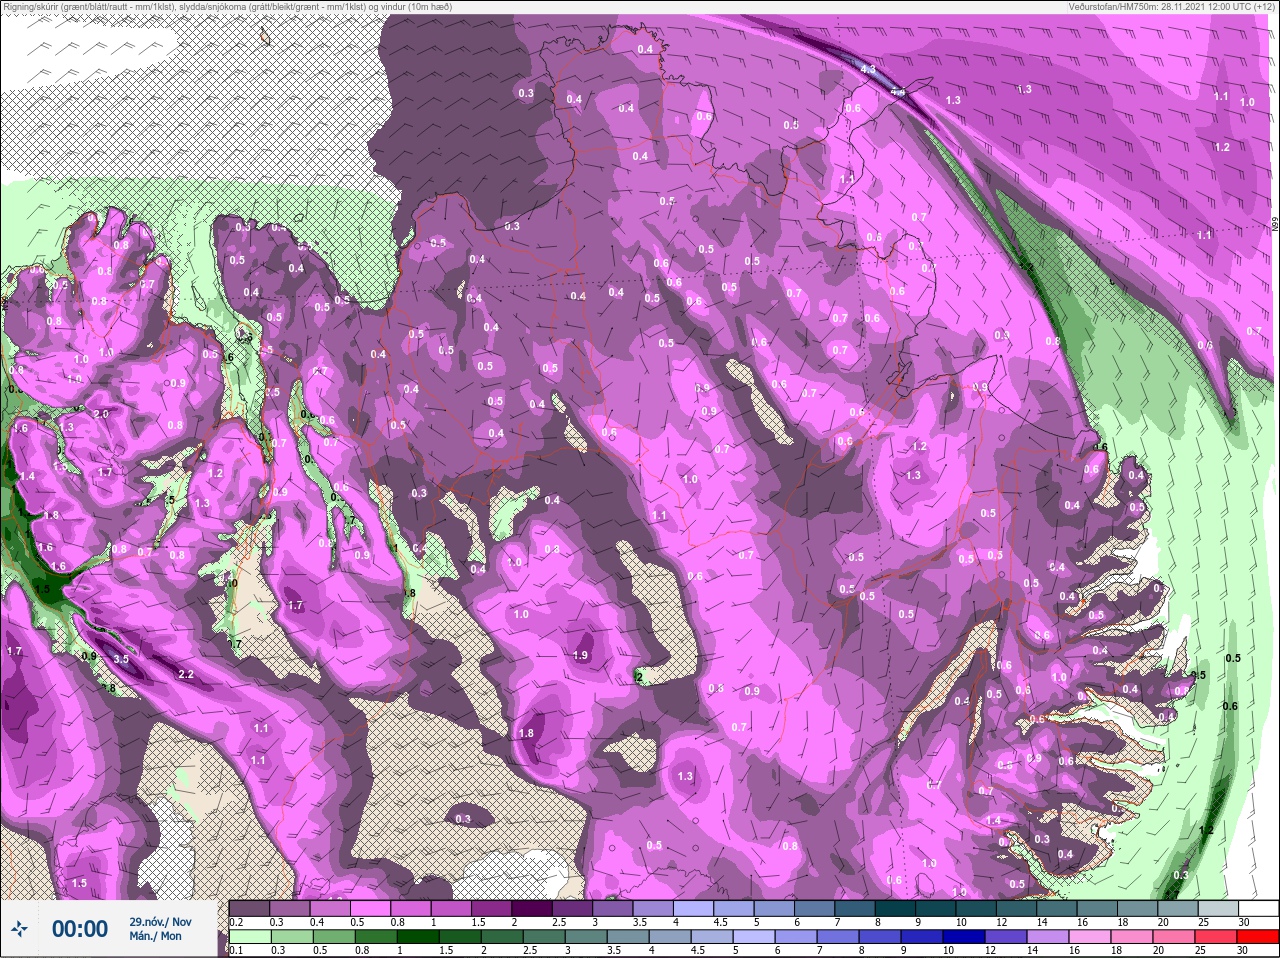Select the 'Mán./ Mon' weekday label

pyautogui.click(x=156, y=937)
